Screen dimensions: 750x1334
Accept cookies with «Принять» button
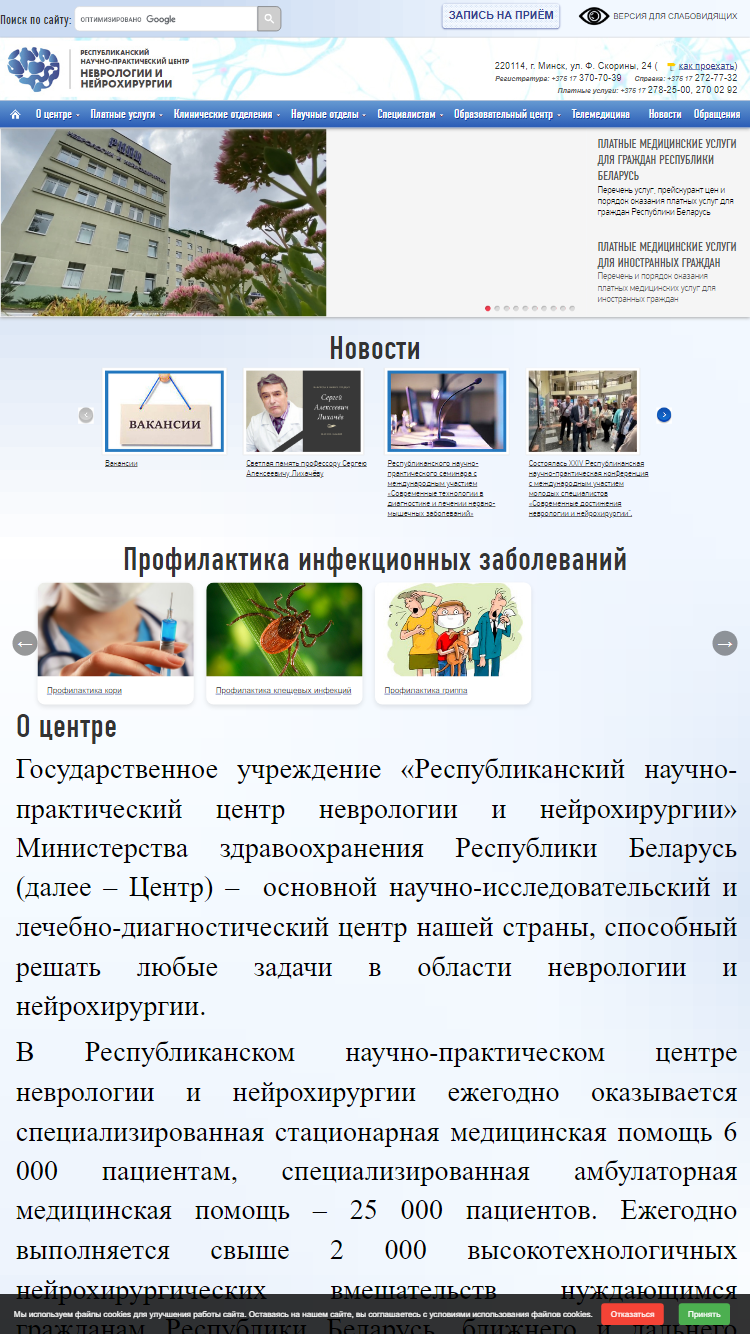coord(704,1314)
